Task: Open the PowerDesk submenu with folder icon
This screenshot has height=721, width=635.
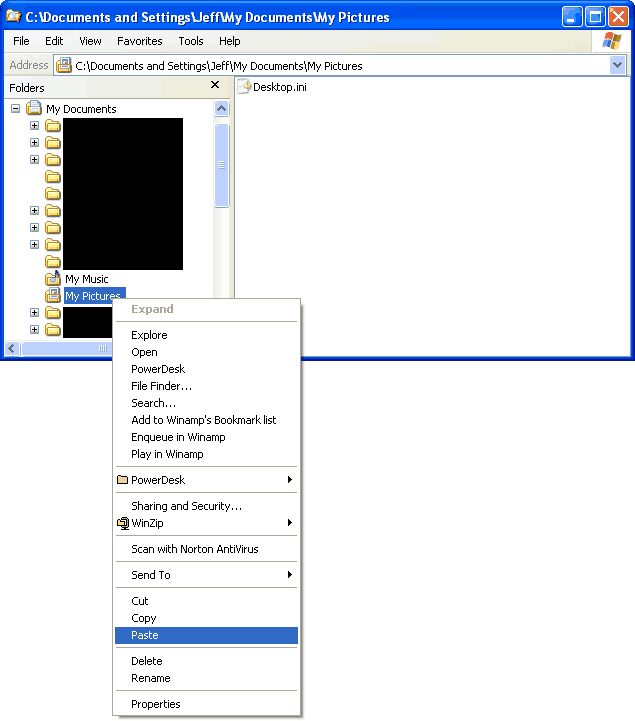Action: tap(206, 480)
